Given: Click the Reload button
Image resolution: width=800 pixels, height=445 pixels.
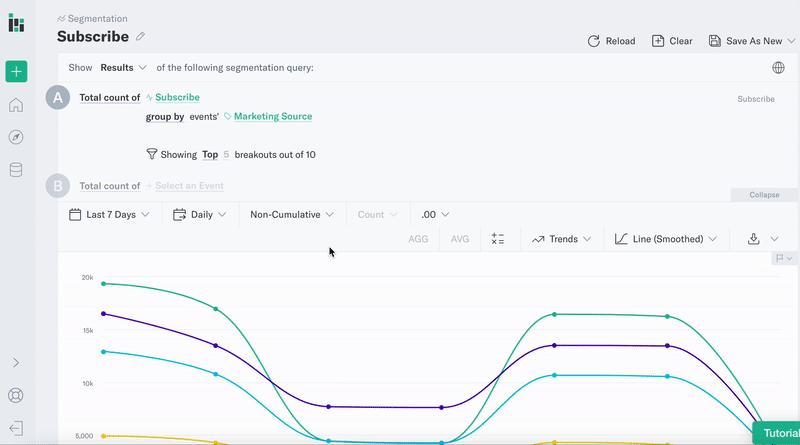Looking at the screenshot, I should pyautogui.click(x=611, y=41).
